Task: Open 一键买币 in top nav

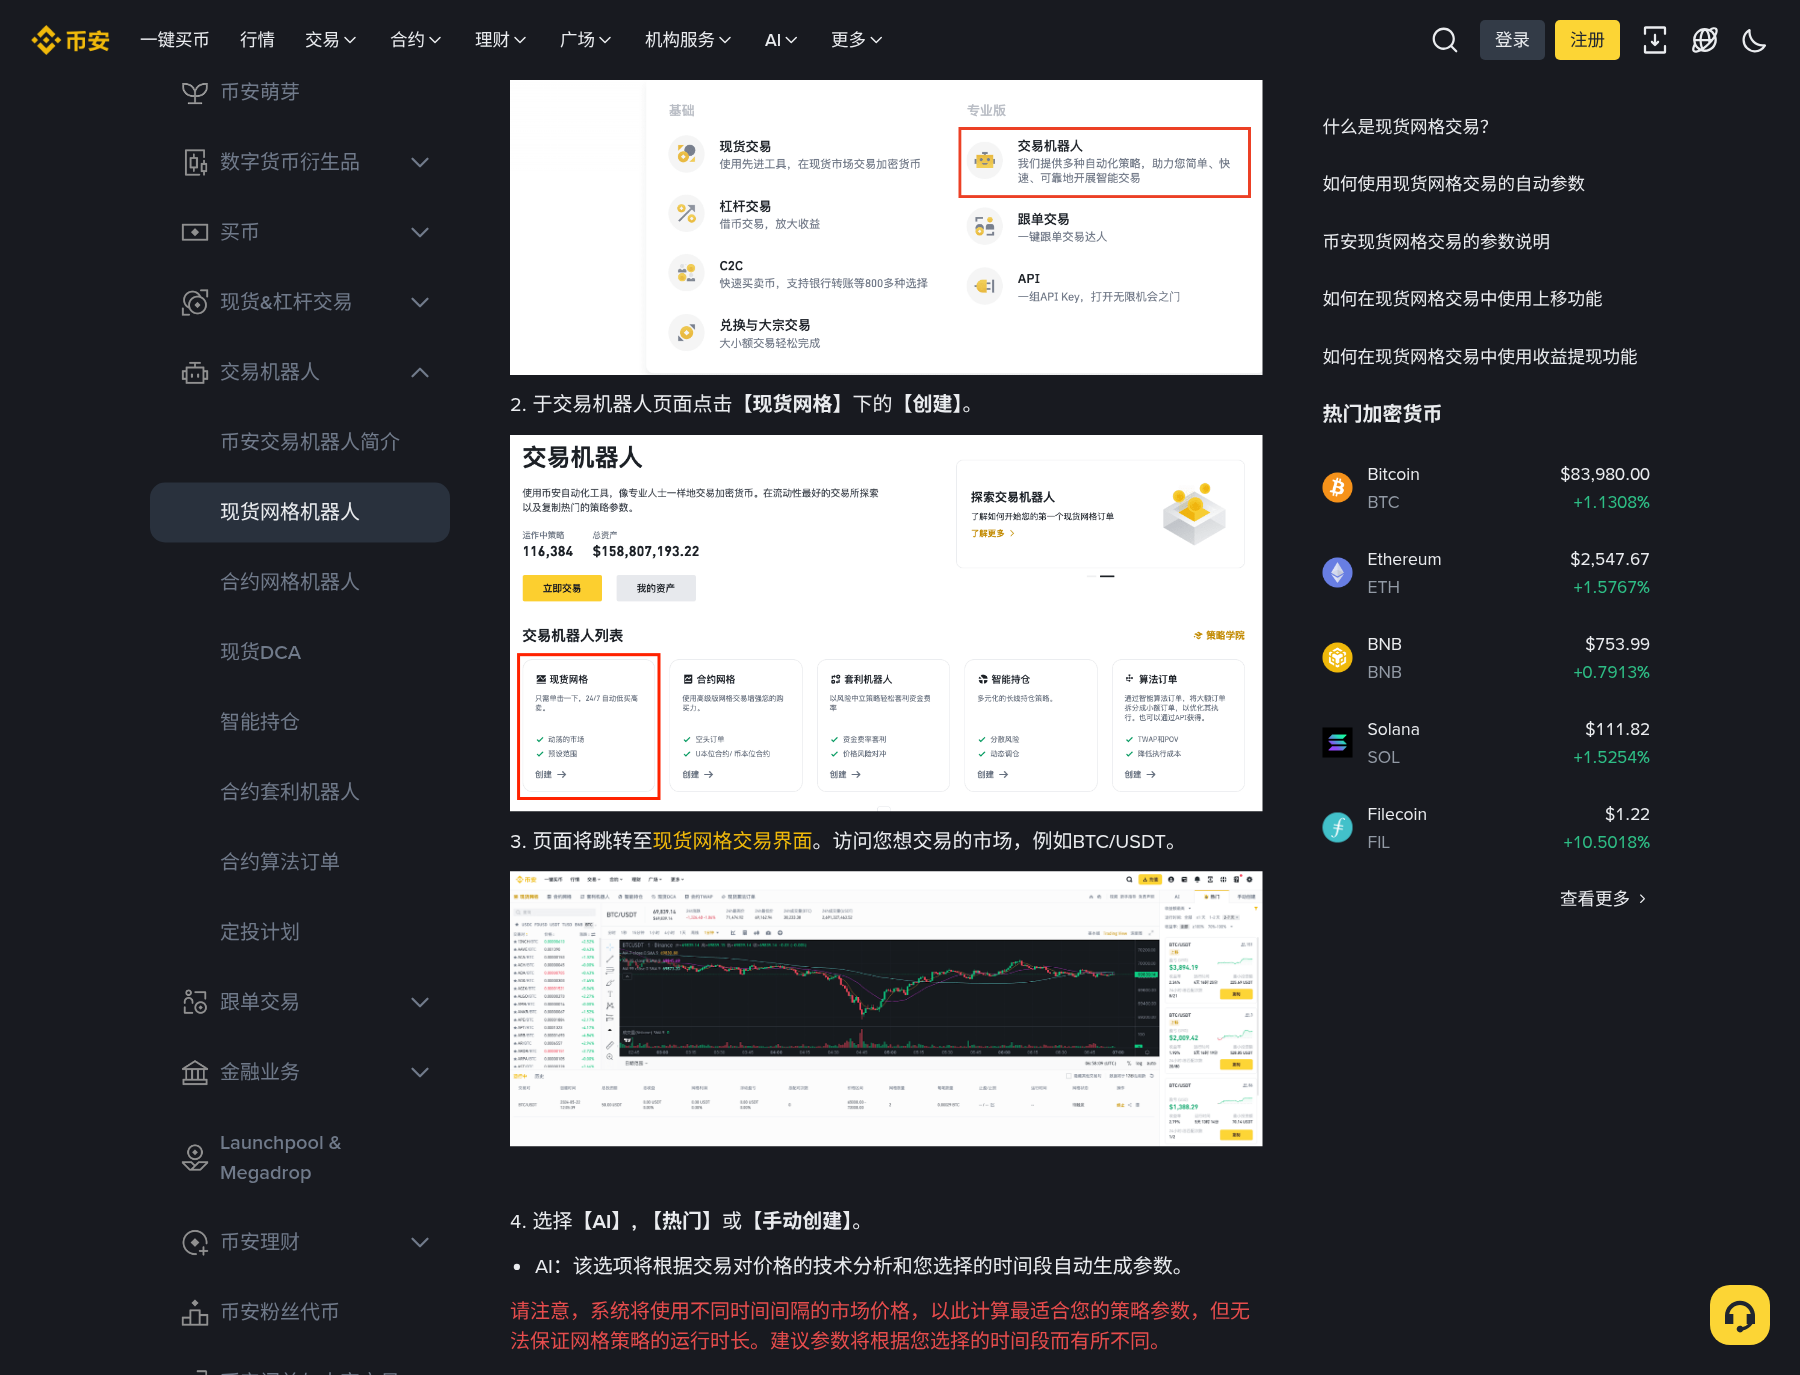Action: pos(174,40)
